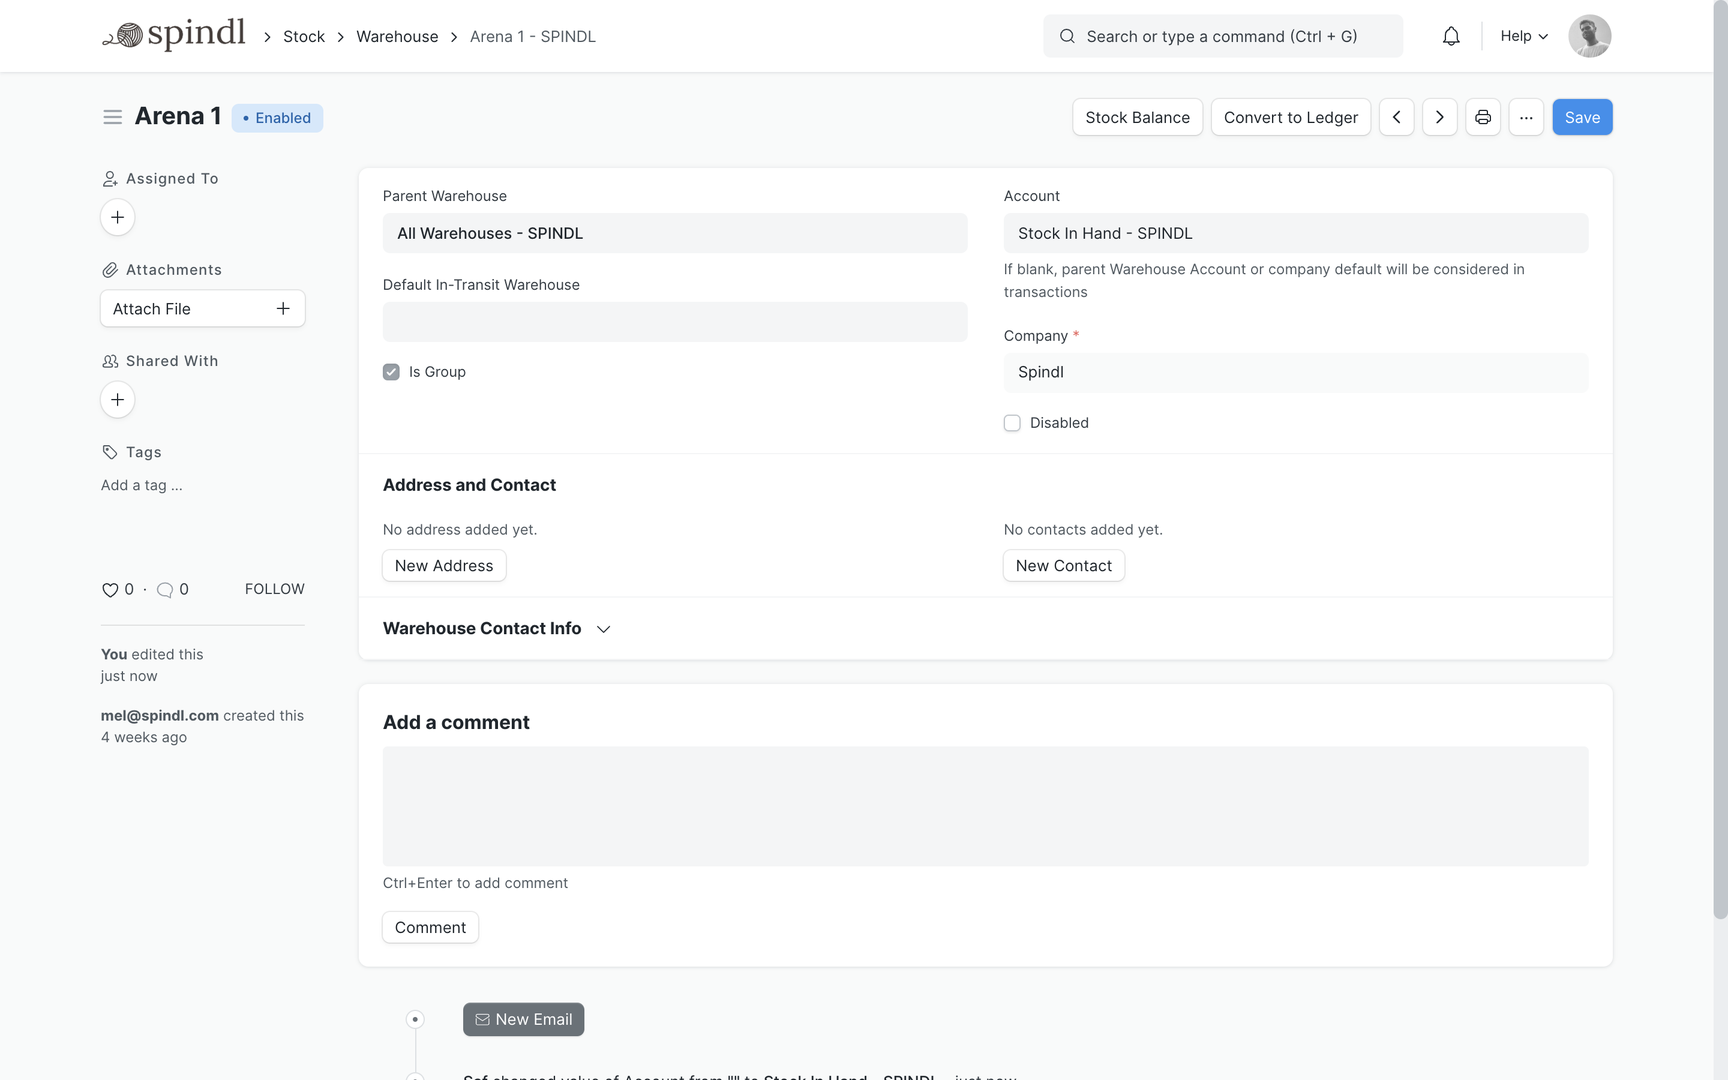The height and width of the screenshot is (1080, 1728).
Task: Toggle the Is Group checkbox
Action: tap(391, 372)
